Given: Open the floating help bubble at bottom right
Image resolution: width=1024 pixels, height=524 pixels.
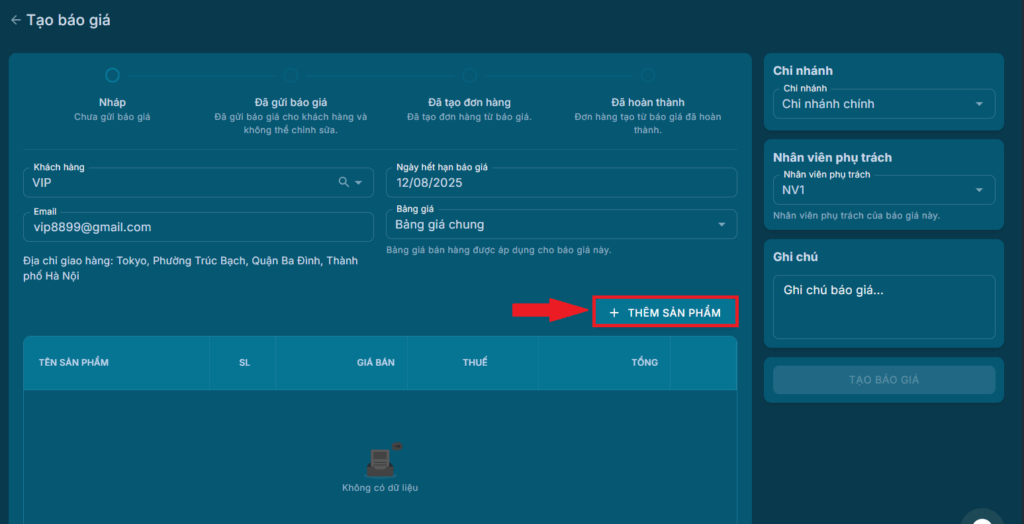Looking at the screenshot, I should (x=982, y=516).
